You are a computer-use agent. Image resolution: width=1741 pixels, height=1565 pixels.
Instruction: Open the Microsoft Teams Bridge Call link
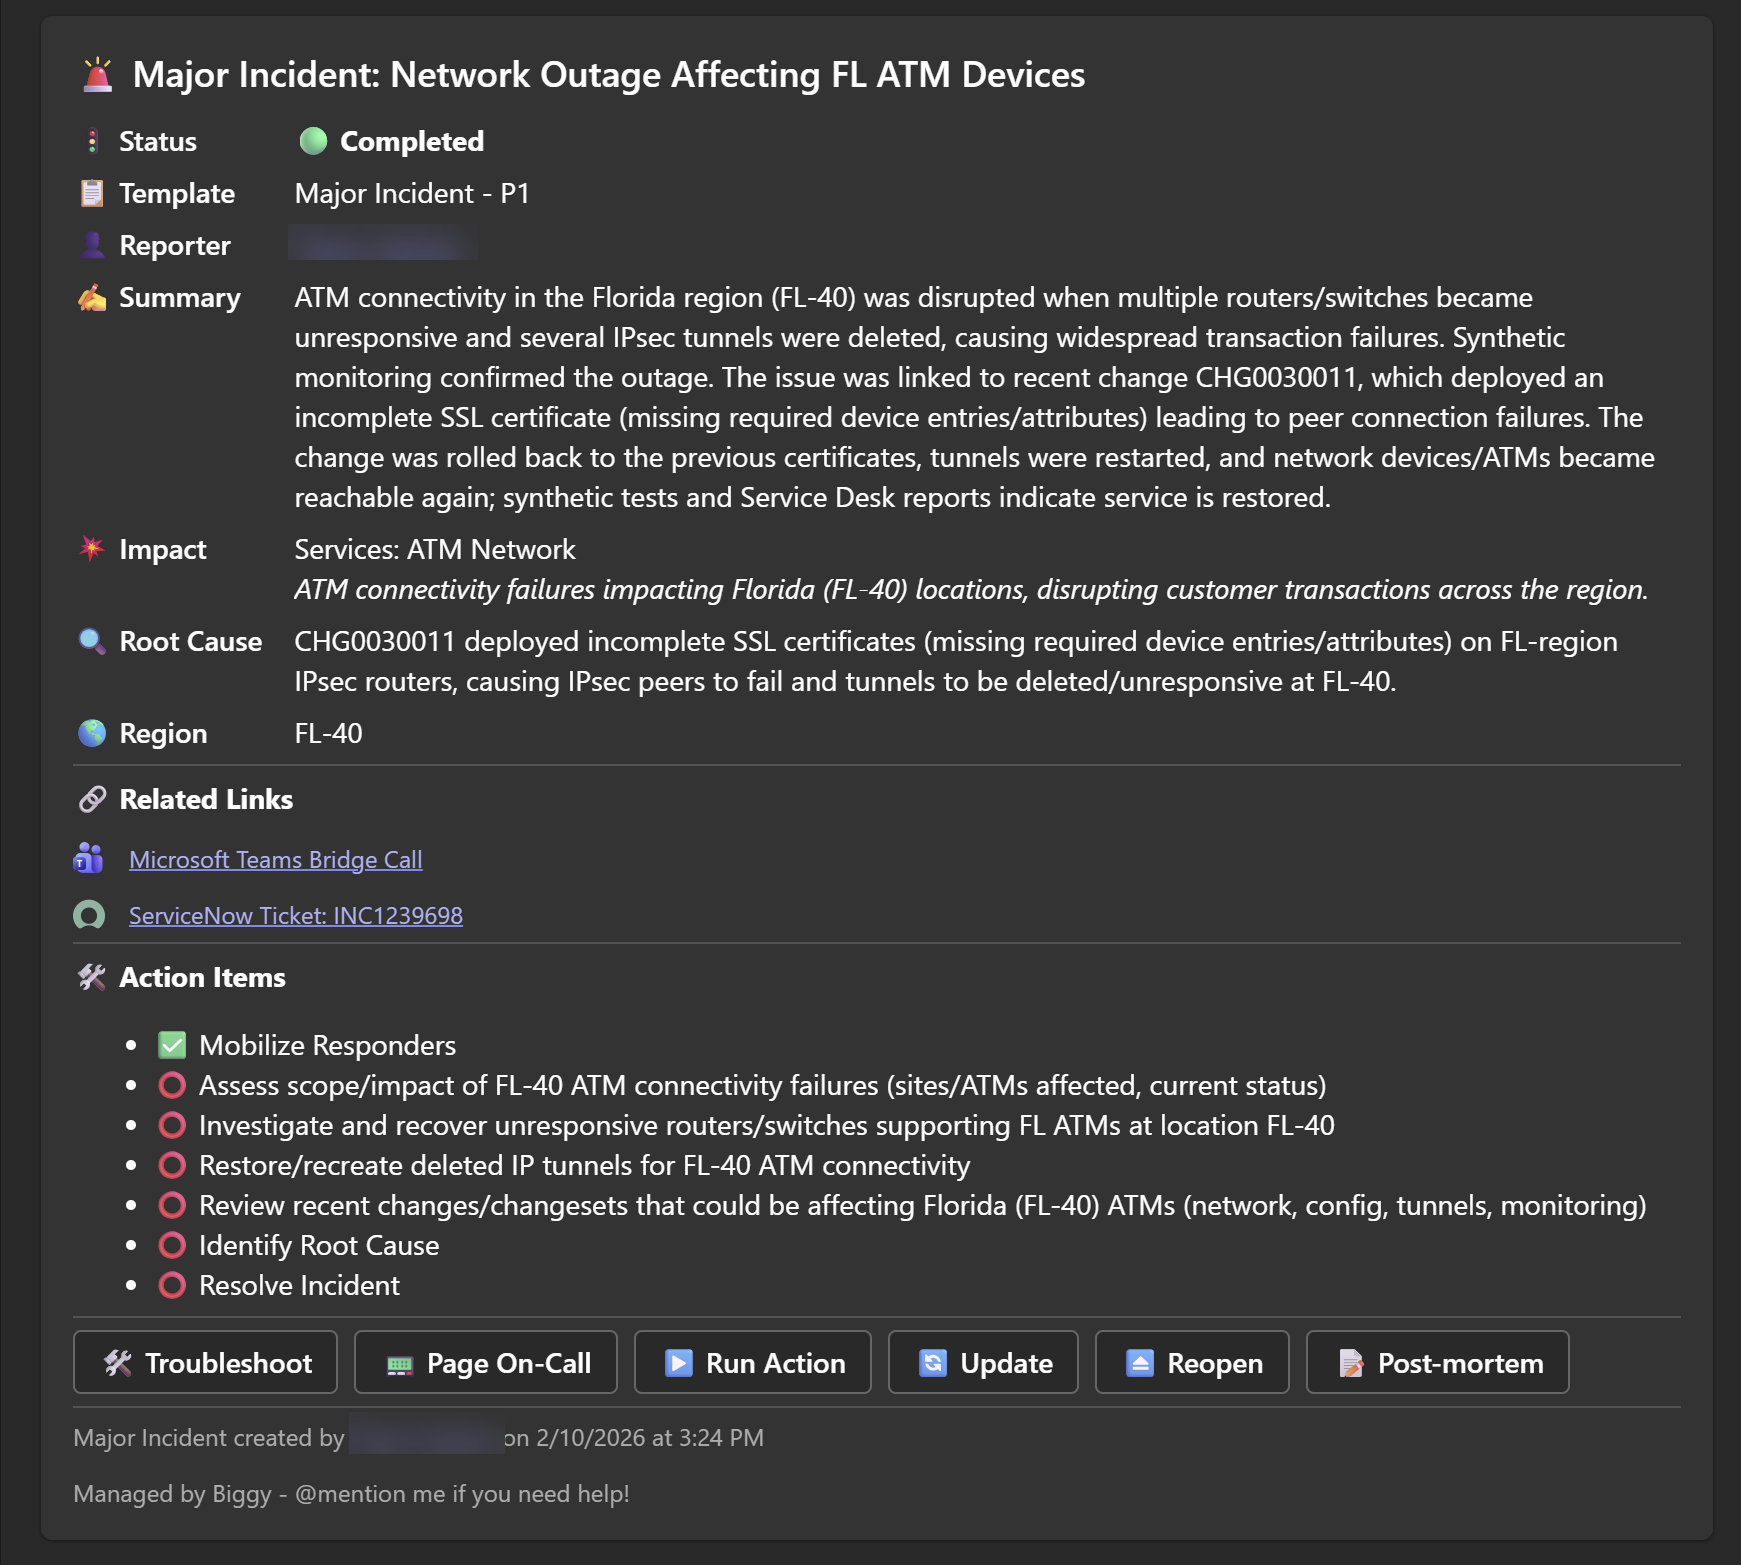[275, 860]
